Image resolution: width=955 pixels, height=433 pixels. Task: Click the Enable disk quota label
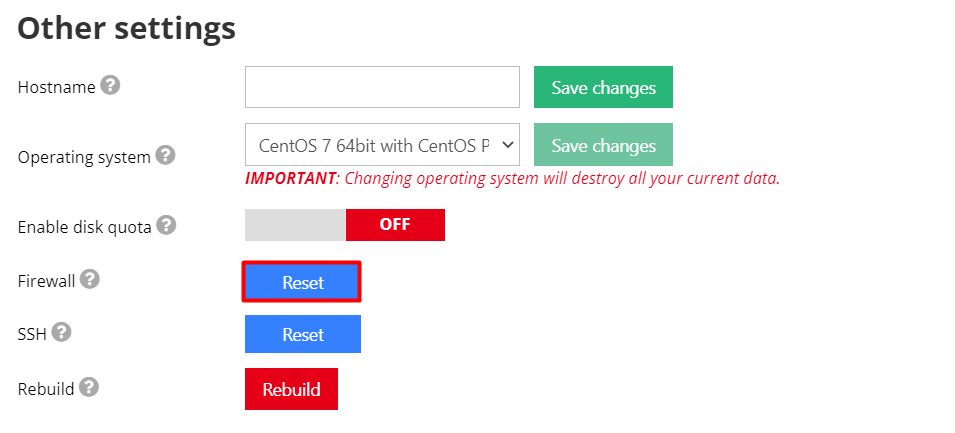(x=85, y=227)
